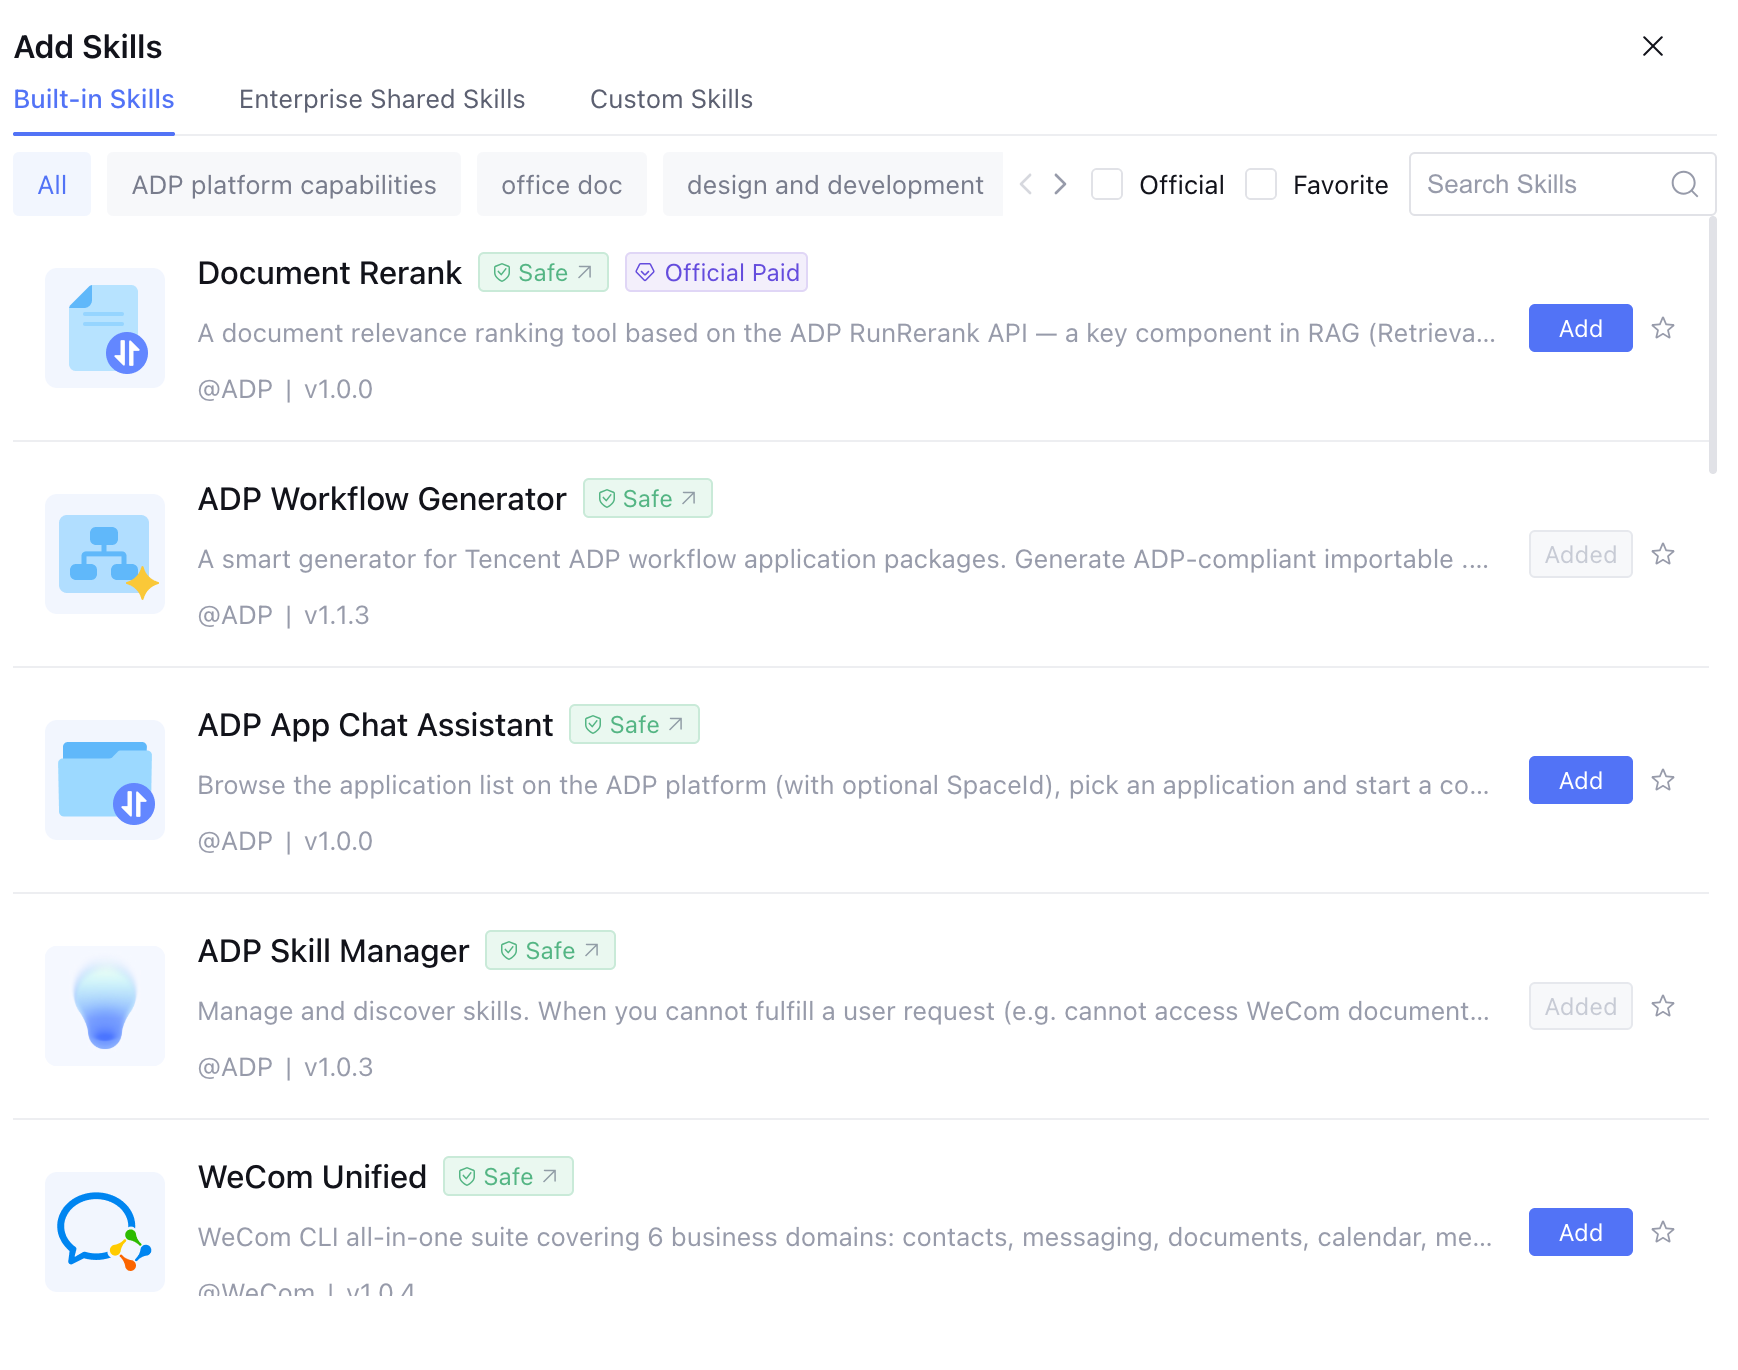The width and height of the screenshot is (1738, 1370).
Task: Click the skills list vertical scrollbar
Action: tap(1713, 345)
